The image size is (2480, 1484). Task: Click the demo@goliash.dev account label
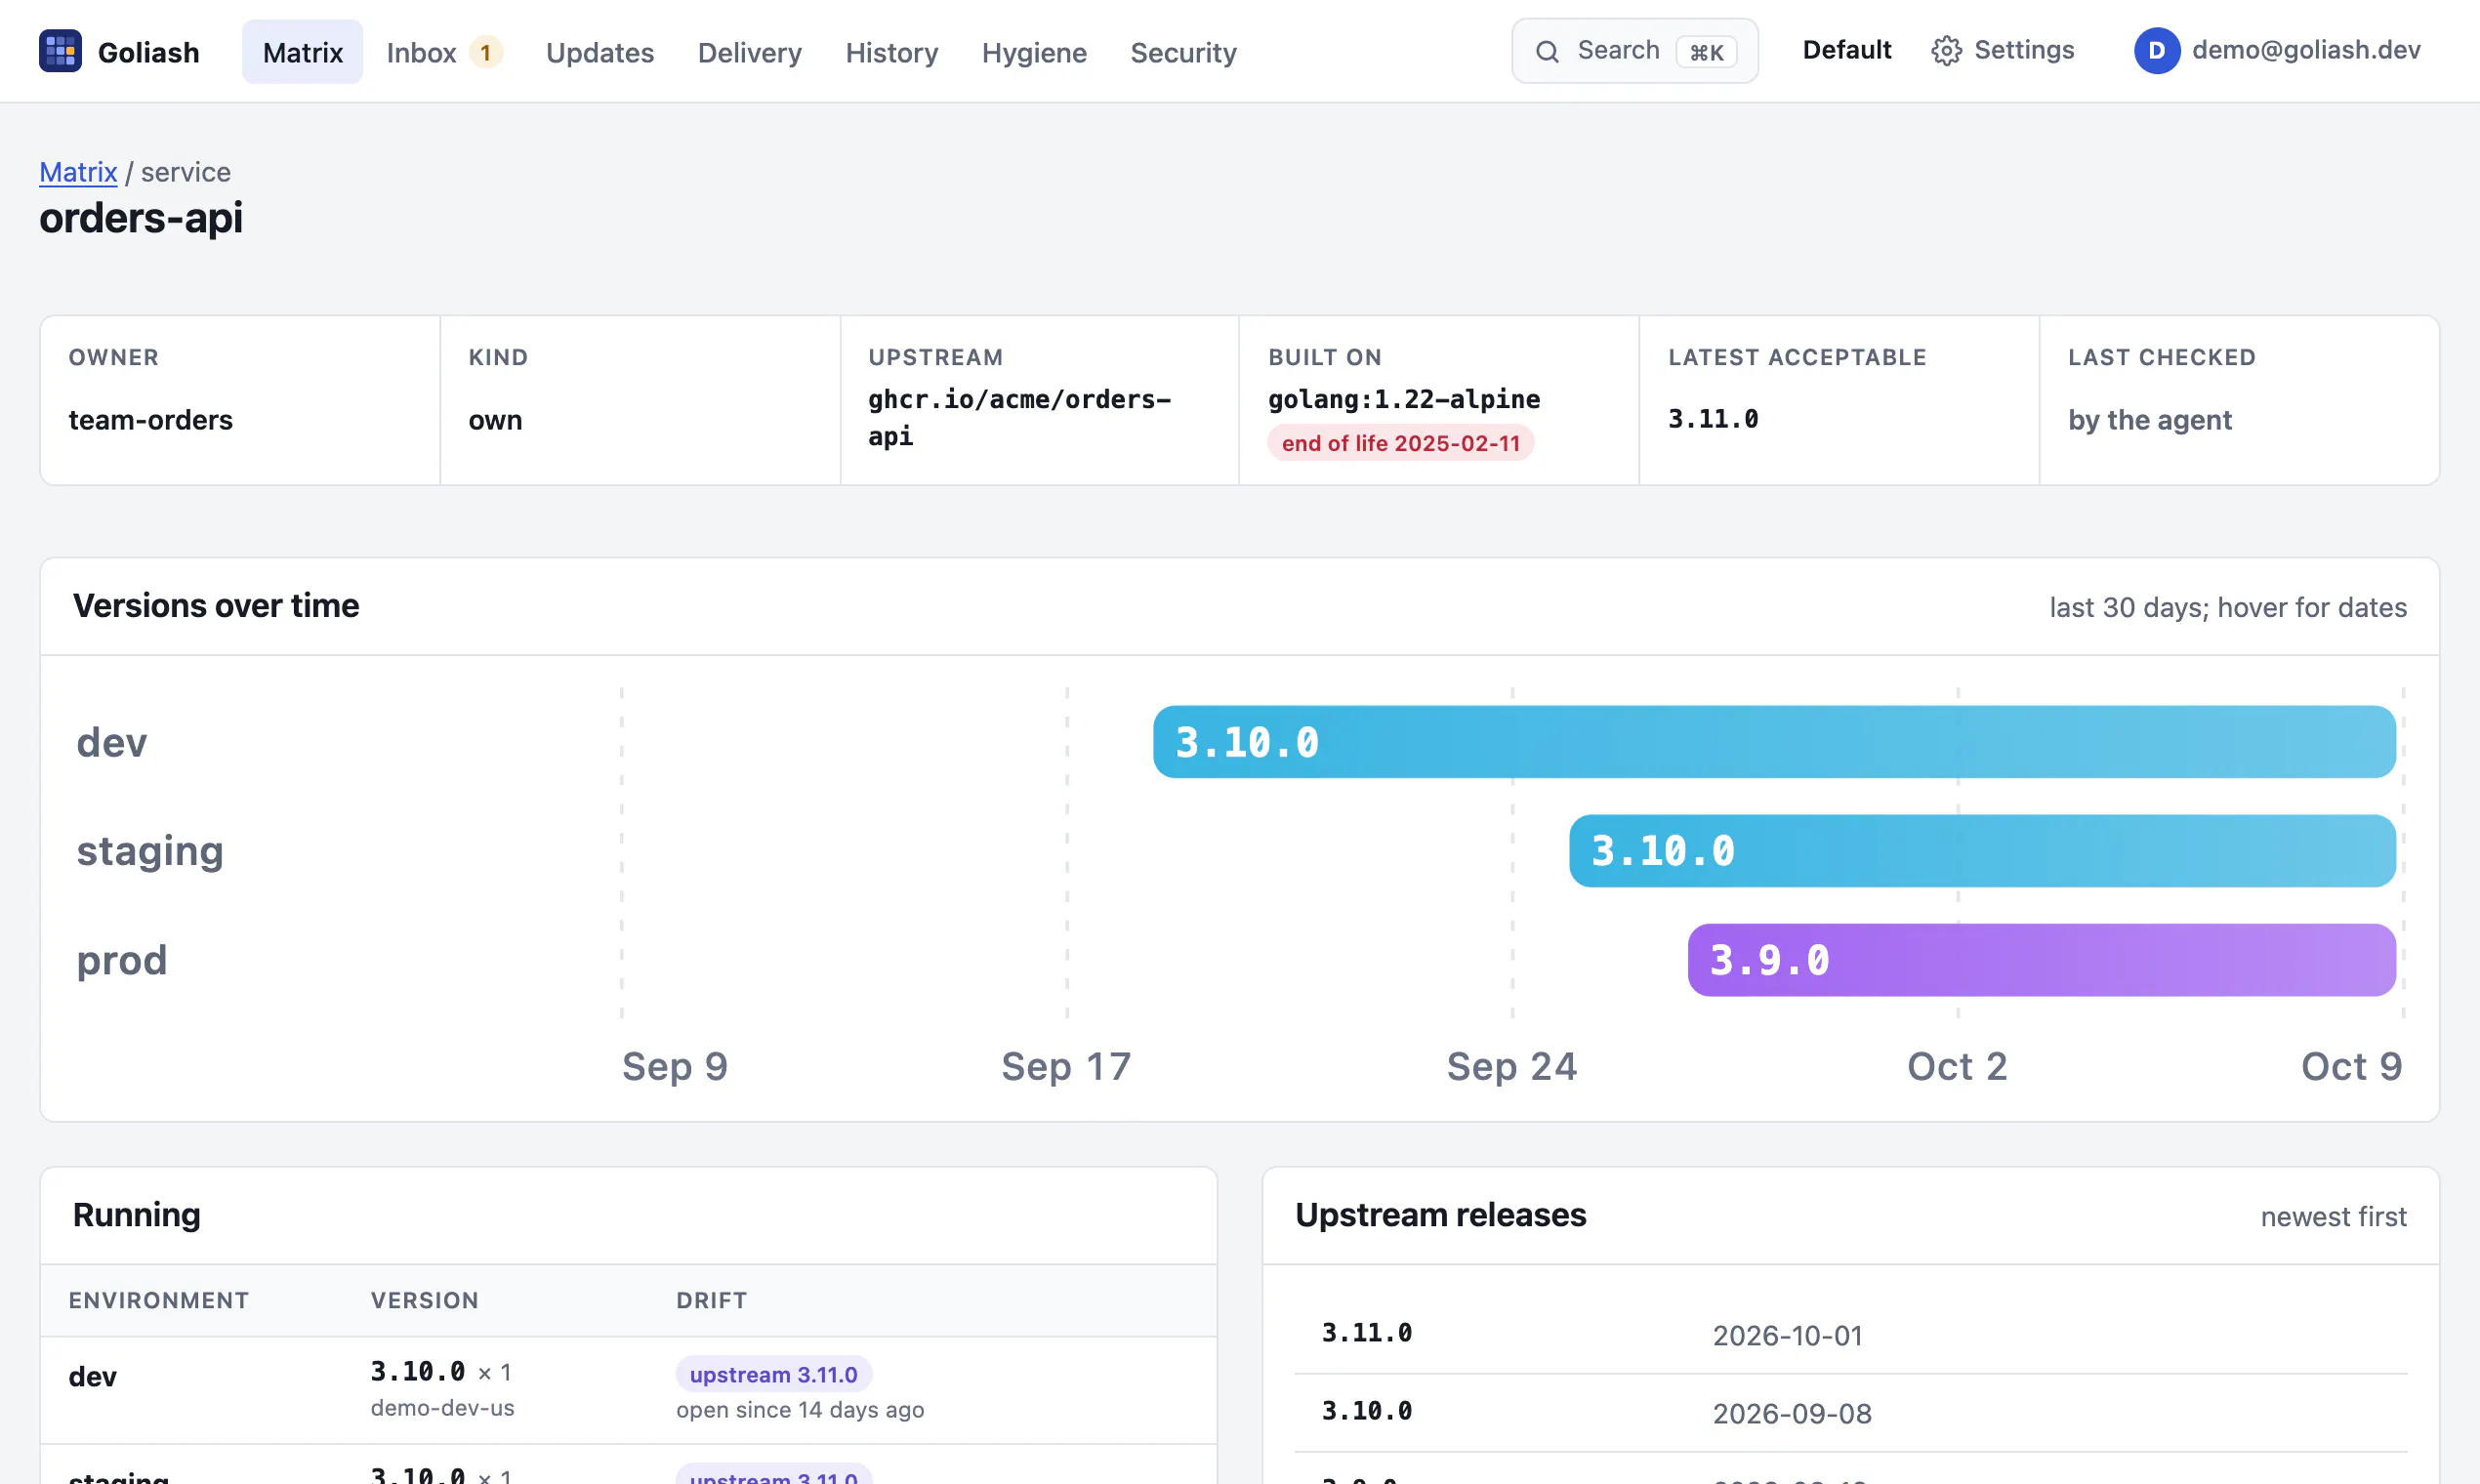pos(2306,50)
